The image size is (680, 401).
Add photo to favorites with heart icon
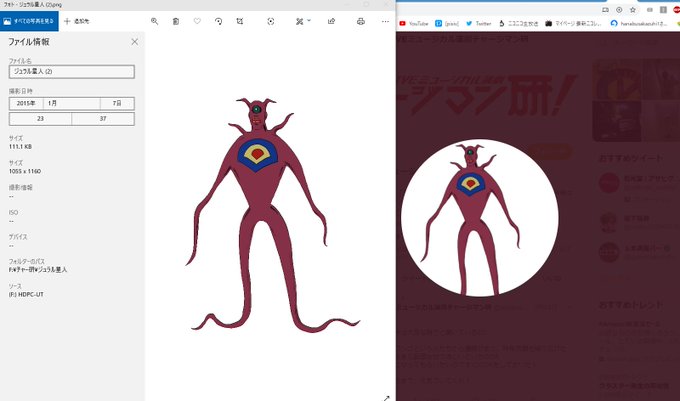(197, 21)
